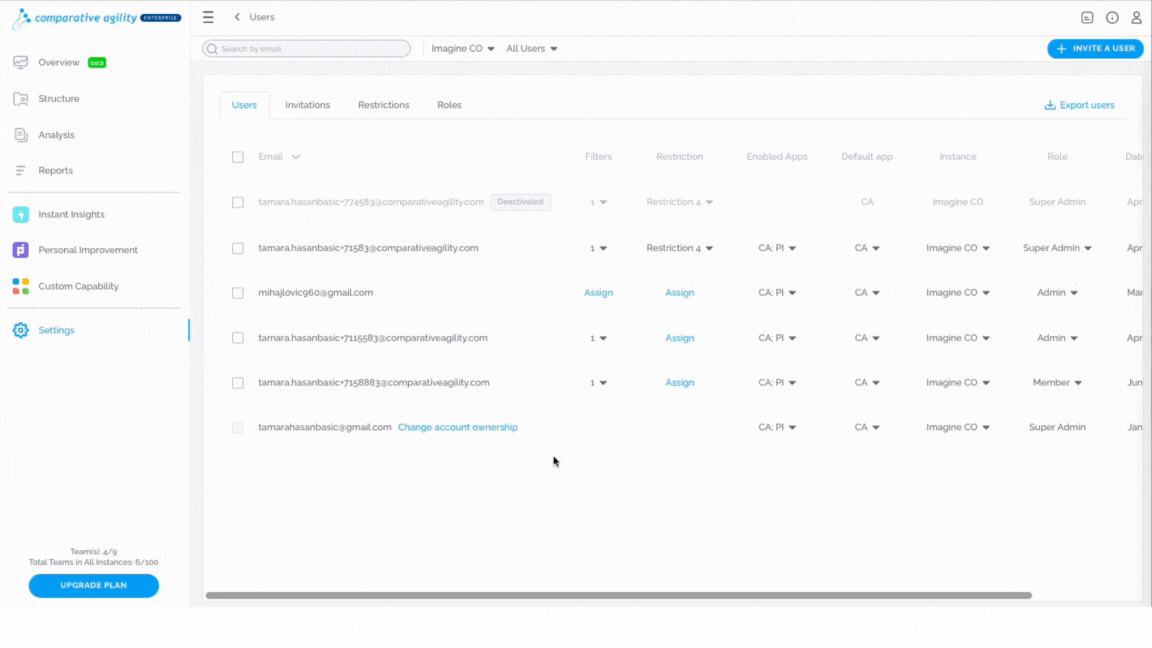Open Personal Improvement sidebar icon

pos(21,250)
